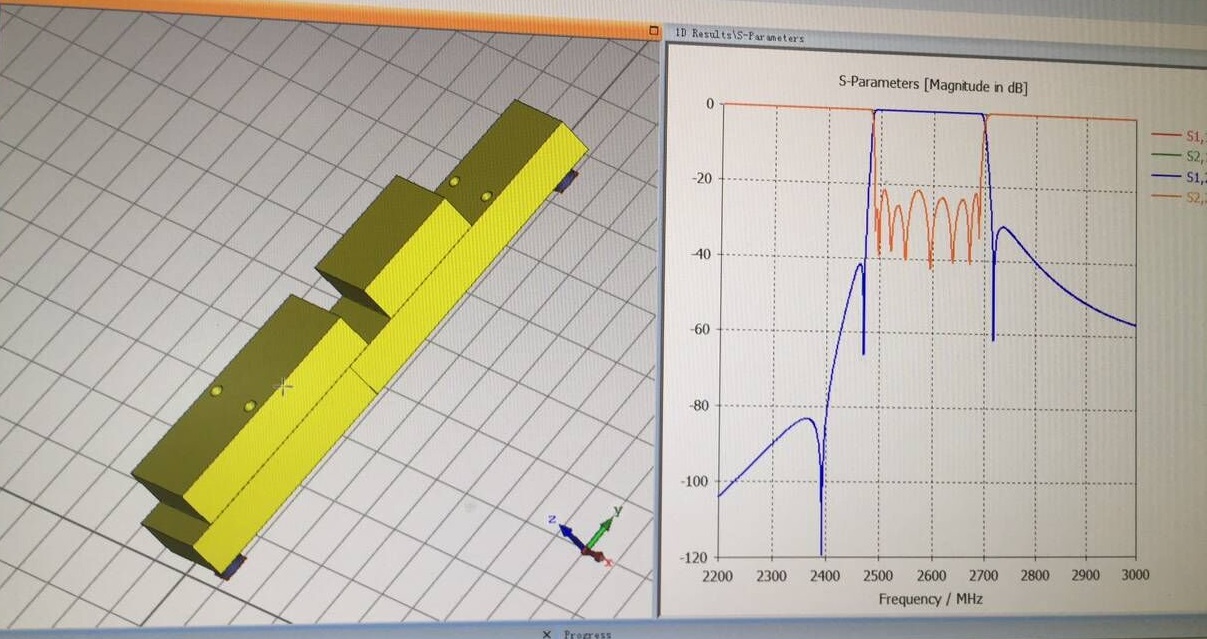Select the S1,1 legend entry
This screenshot has width=1207, height=639.
pyautogui.click(x=1179, y=136)
